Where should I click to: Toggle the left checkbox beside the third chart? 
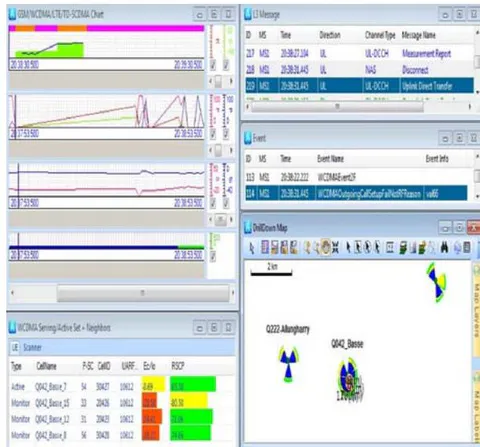click(213, 203)
